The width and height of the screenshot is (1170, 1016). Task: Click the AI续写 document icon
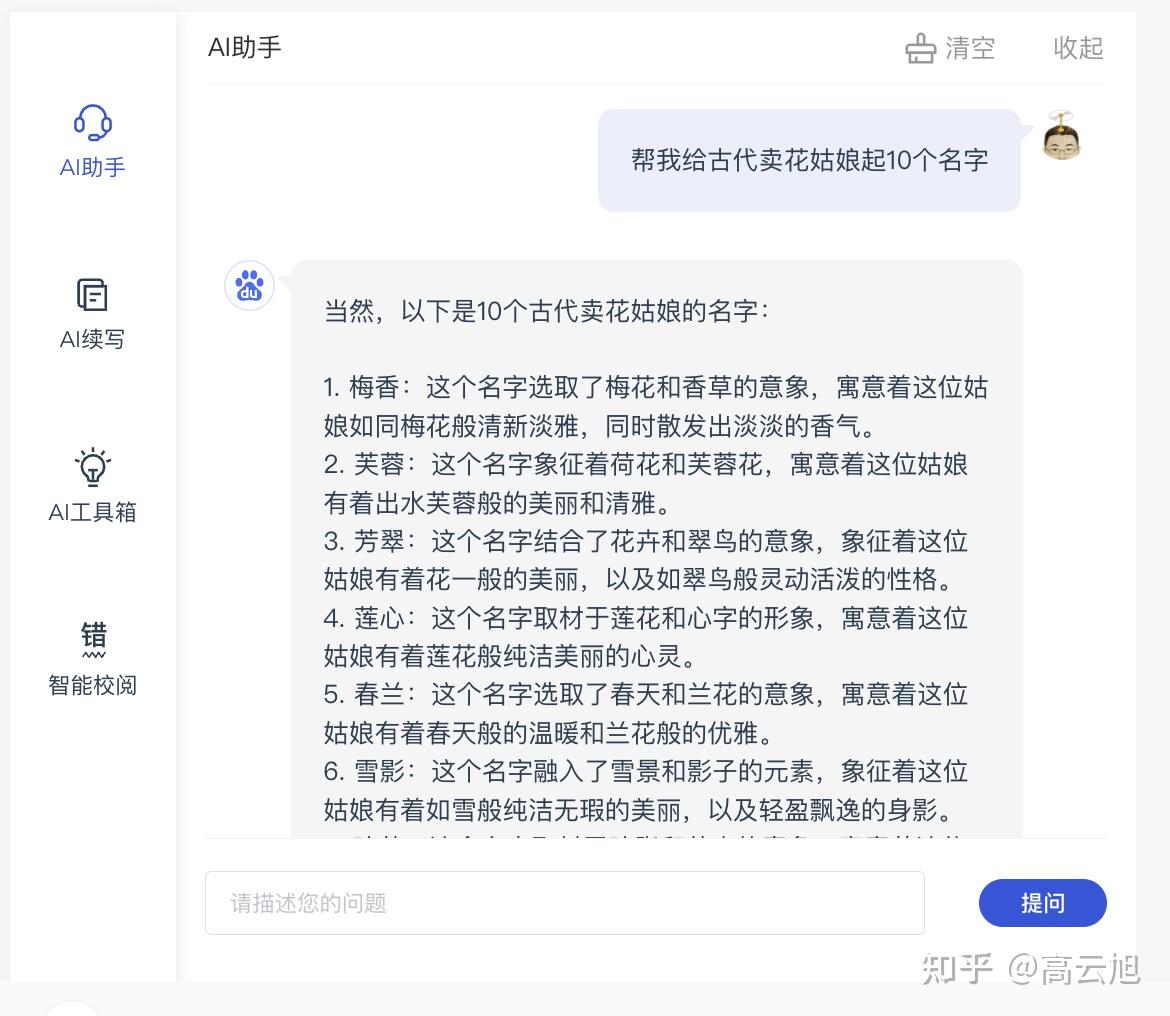[92, 295]
